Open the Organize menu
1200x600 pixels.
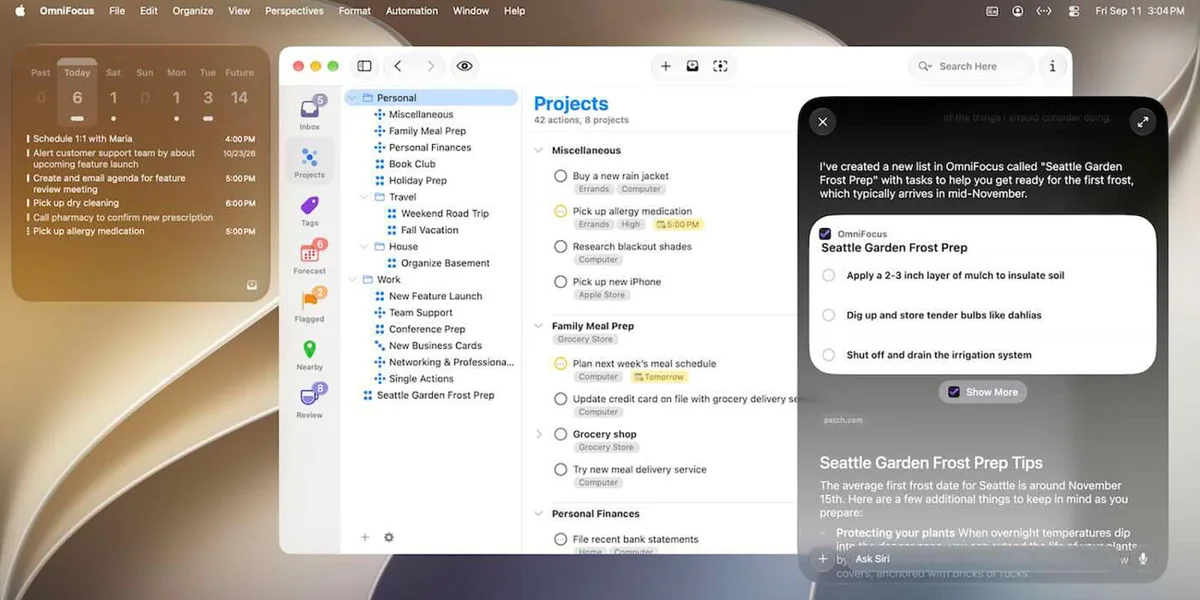(x=192, y=11)
